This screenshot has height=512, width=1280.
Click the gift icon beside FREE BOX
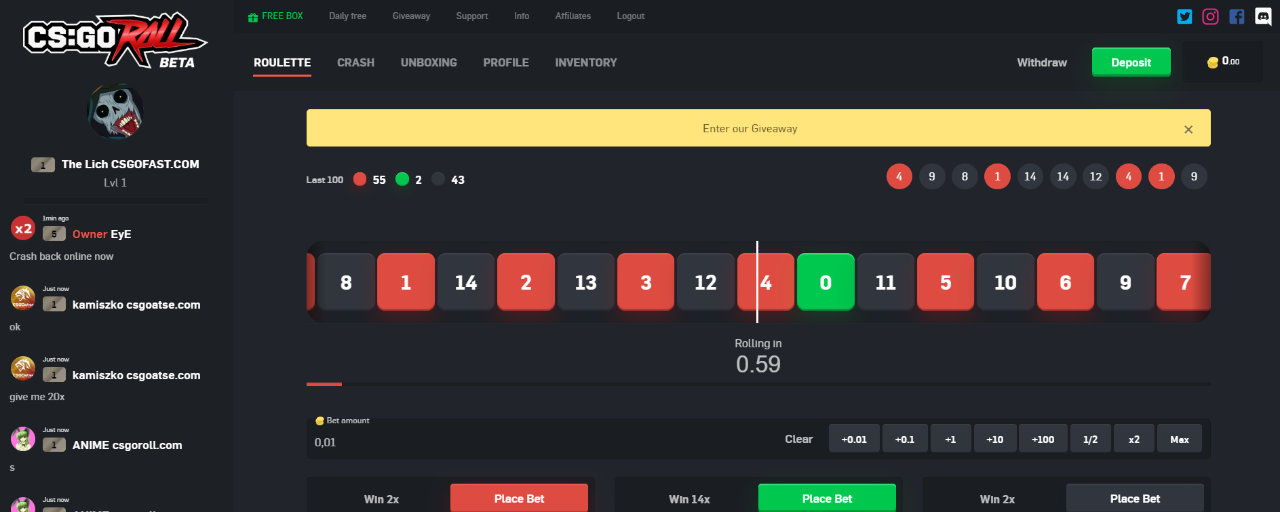coord(252,16)
